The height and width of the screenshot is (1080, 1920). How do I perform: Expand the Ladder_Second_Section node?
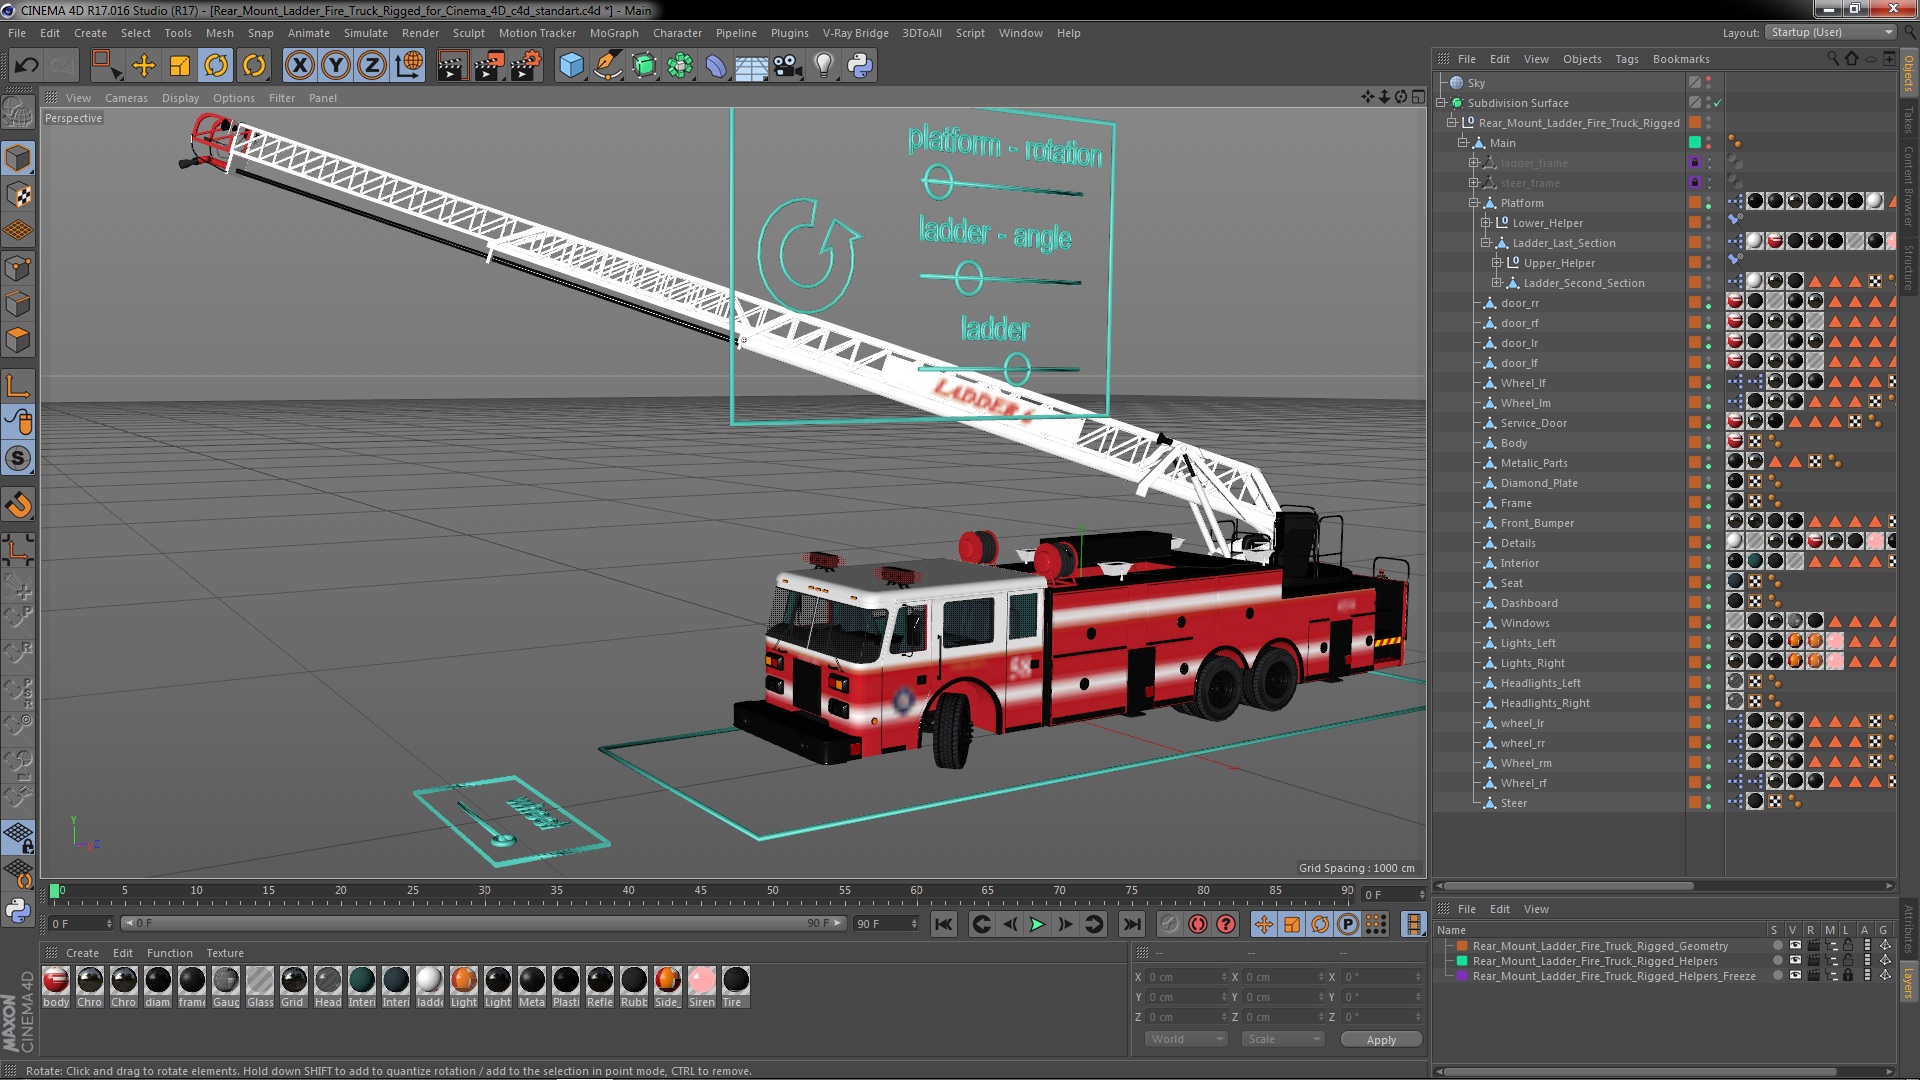click(1497, 283)
